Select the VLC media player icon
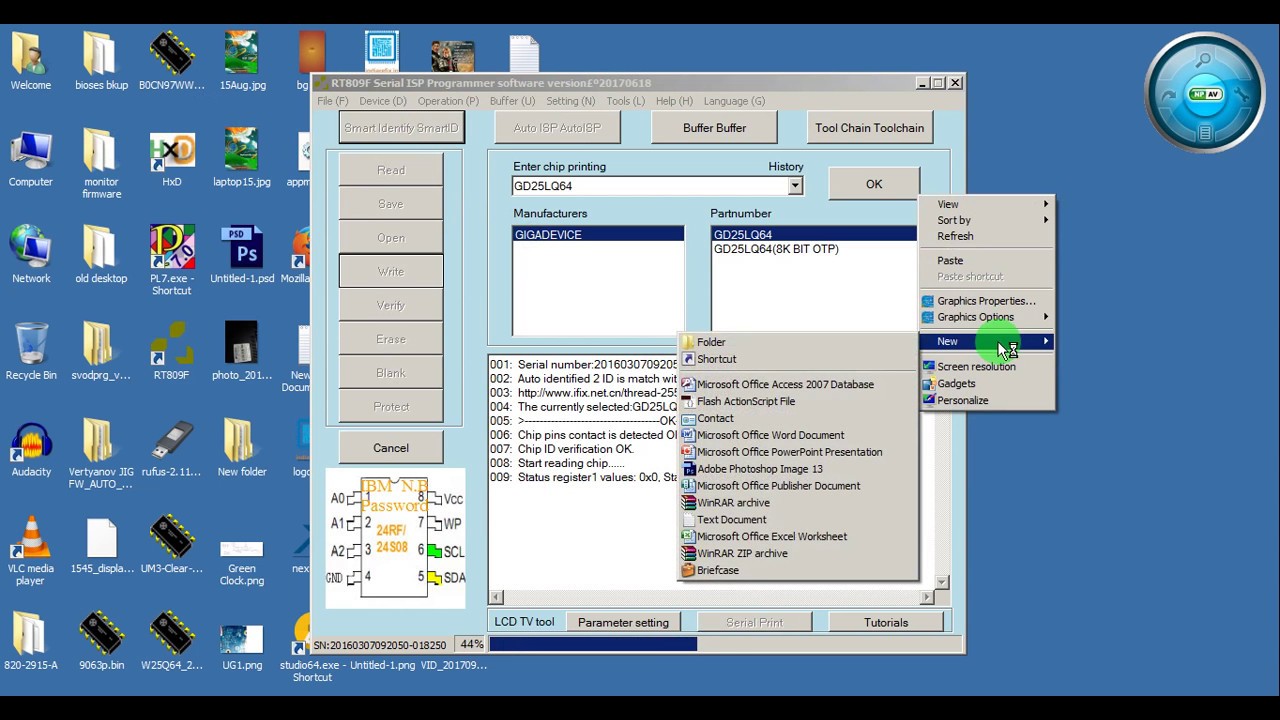The height and width of the screenshot is (720, 1280). tap(30, 550)
